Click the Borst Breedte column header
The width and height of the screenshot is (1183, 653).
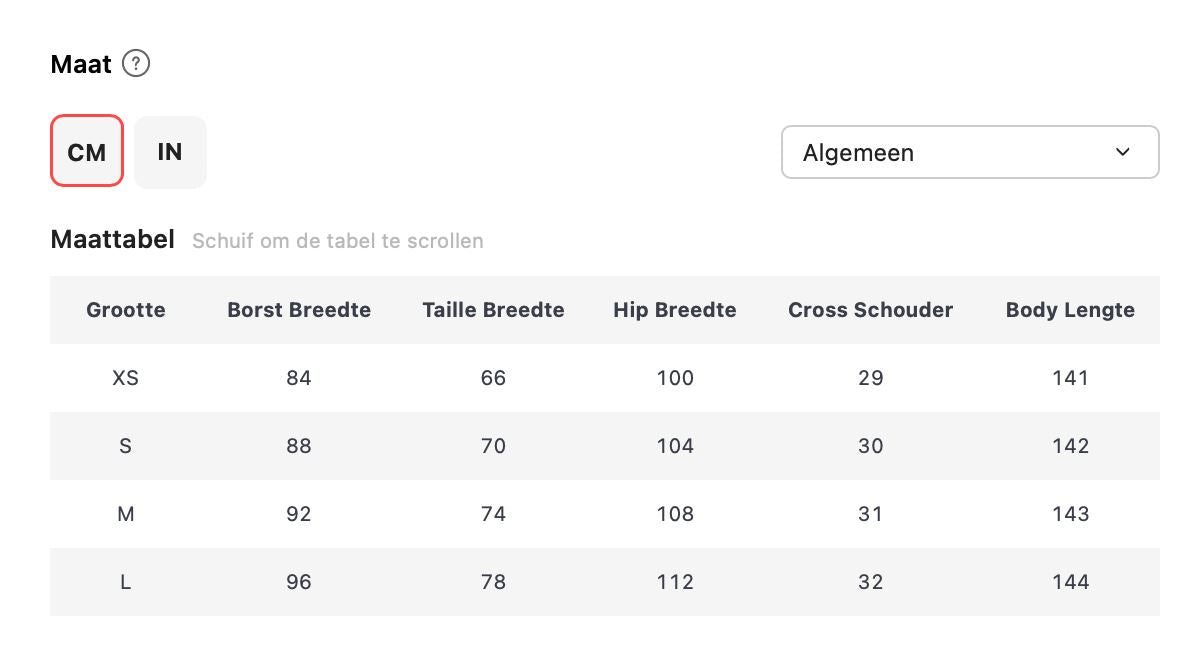[x=299, y=310]
